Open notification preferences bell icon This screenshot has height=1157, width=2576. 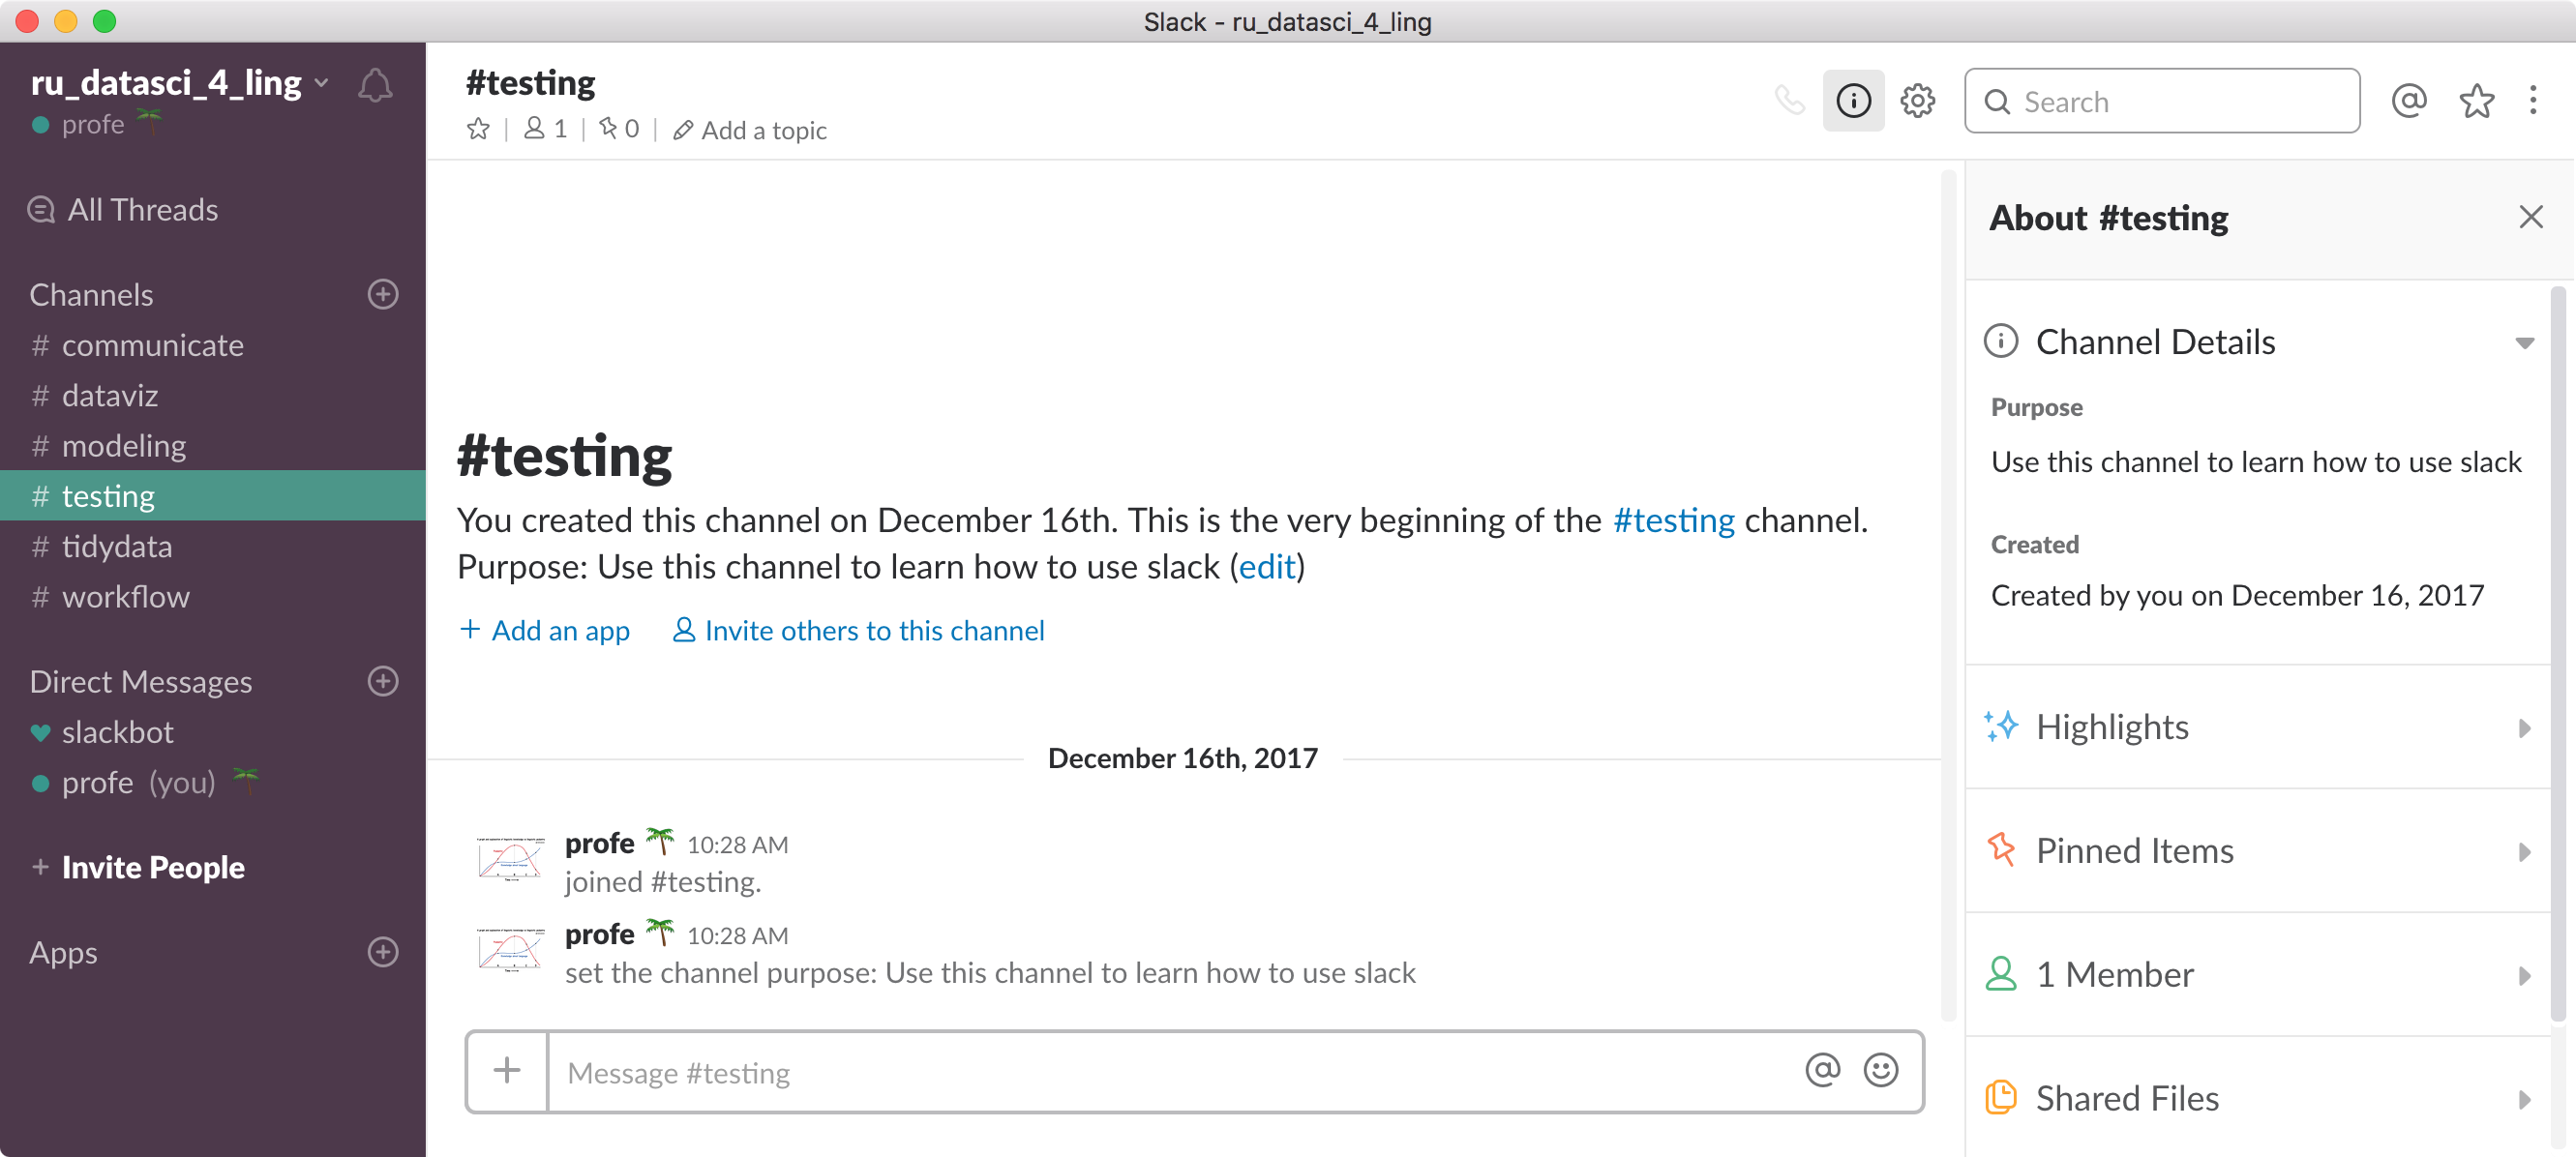point(375,86)
